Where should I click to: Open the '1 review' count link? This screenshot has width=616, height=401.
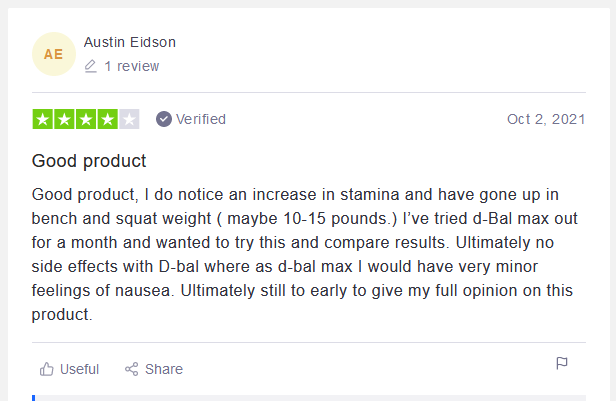click(x=132, y=66)
